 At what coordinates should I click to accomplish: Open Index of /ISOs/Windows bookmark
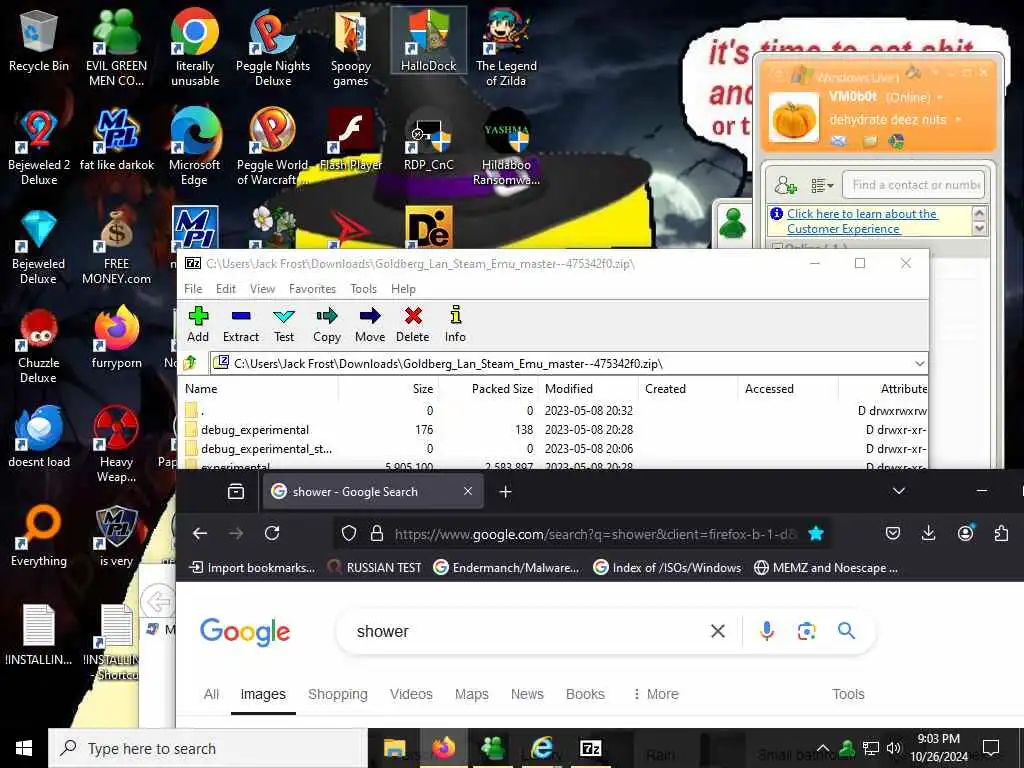pos(667,568)
